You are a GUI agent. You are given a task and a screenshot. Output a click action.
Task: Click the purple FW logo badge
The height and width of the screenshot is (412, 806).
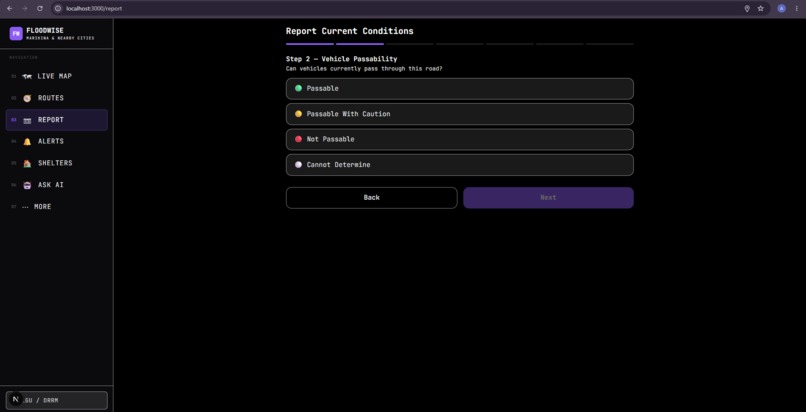tap(16, 33)
